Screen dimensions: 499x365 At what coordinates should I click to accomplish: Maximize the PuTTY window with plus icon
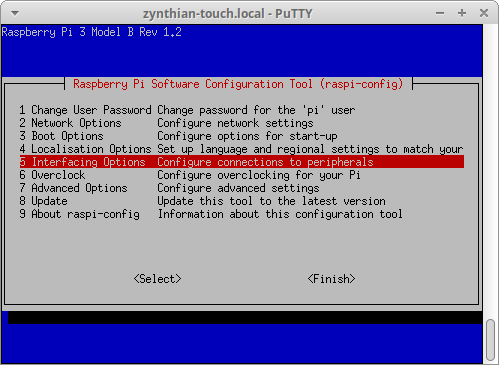pos(462,13)
